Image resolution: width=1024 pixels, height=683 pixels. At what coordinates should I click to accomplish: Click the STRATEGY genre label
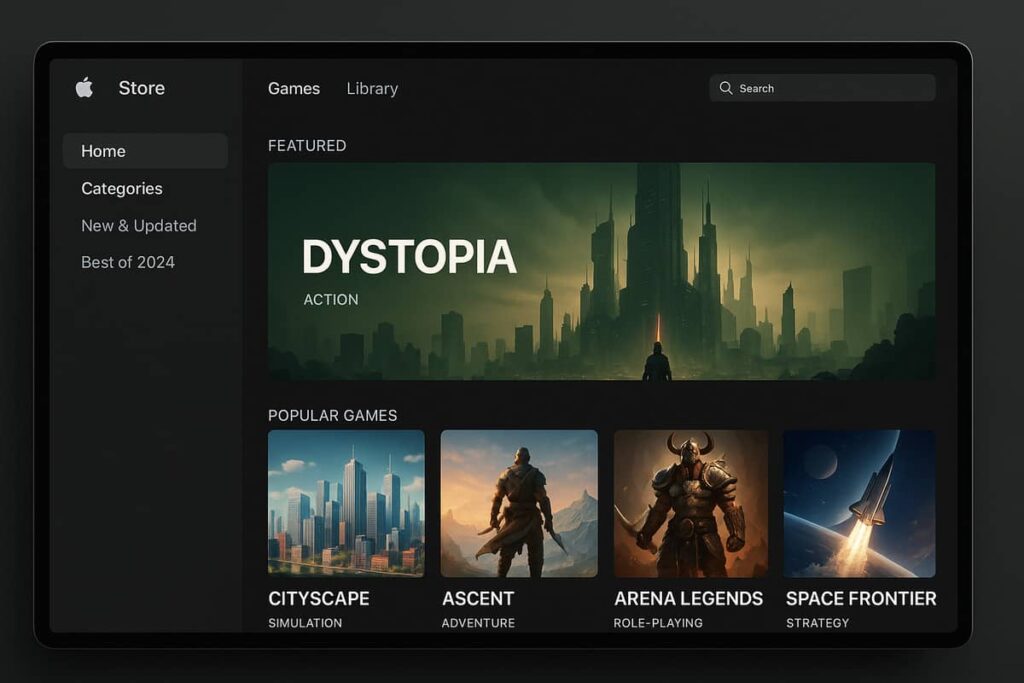pos(818,623)
